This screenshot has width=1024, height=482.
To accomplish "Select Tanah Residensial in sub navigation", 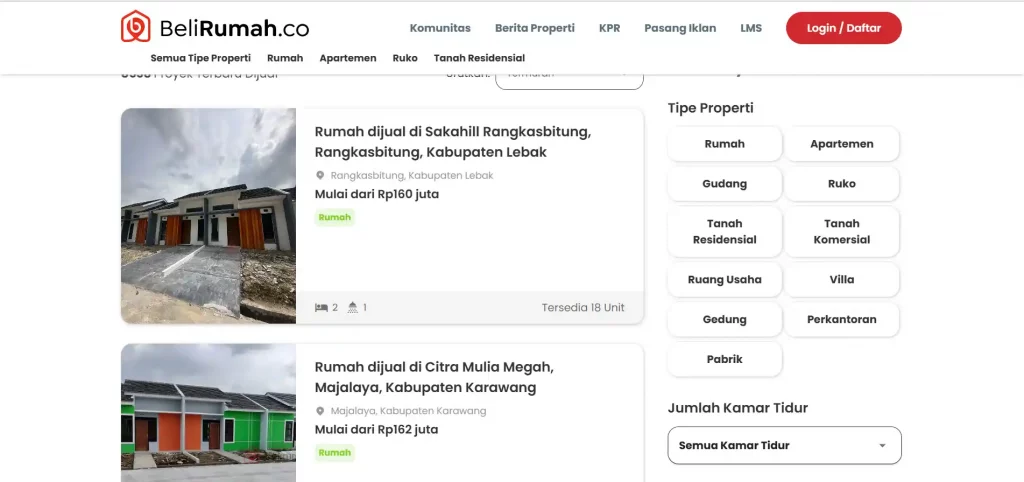I will point(479,58).
